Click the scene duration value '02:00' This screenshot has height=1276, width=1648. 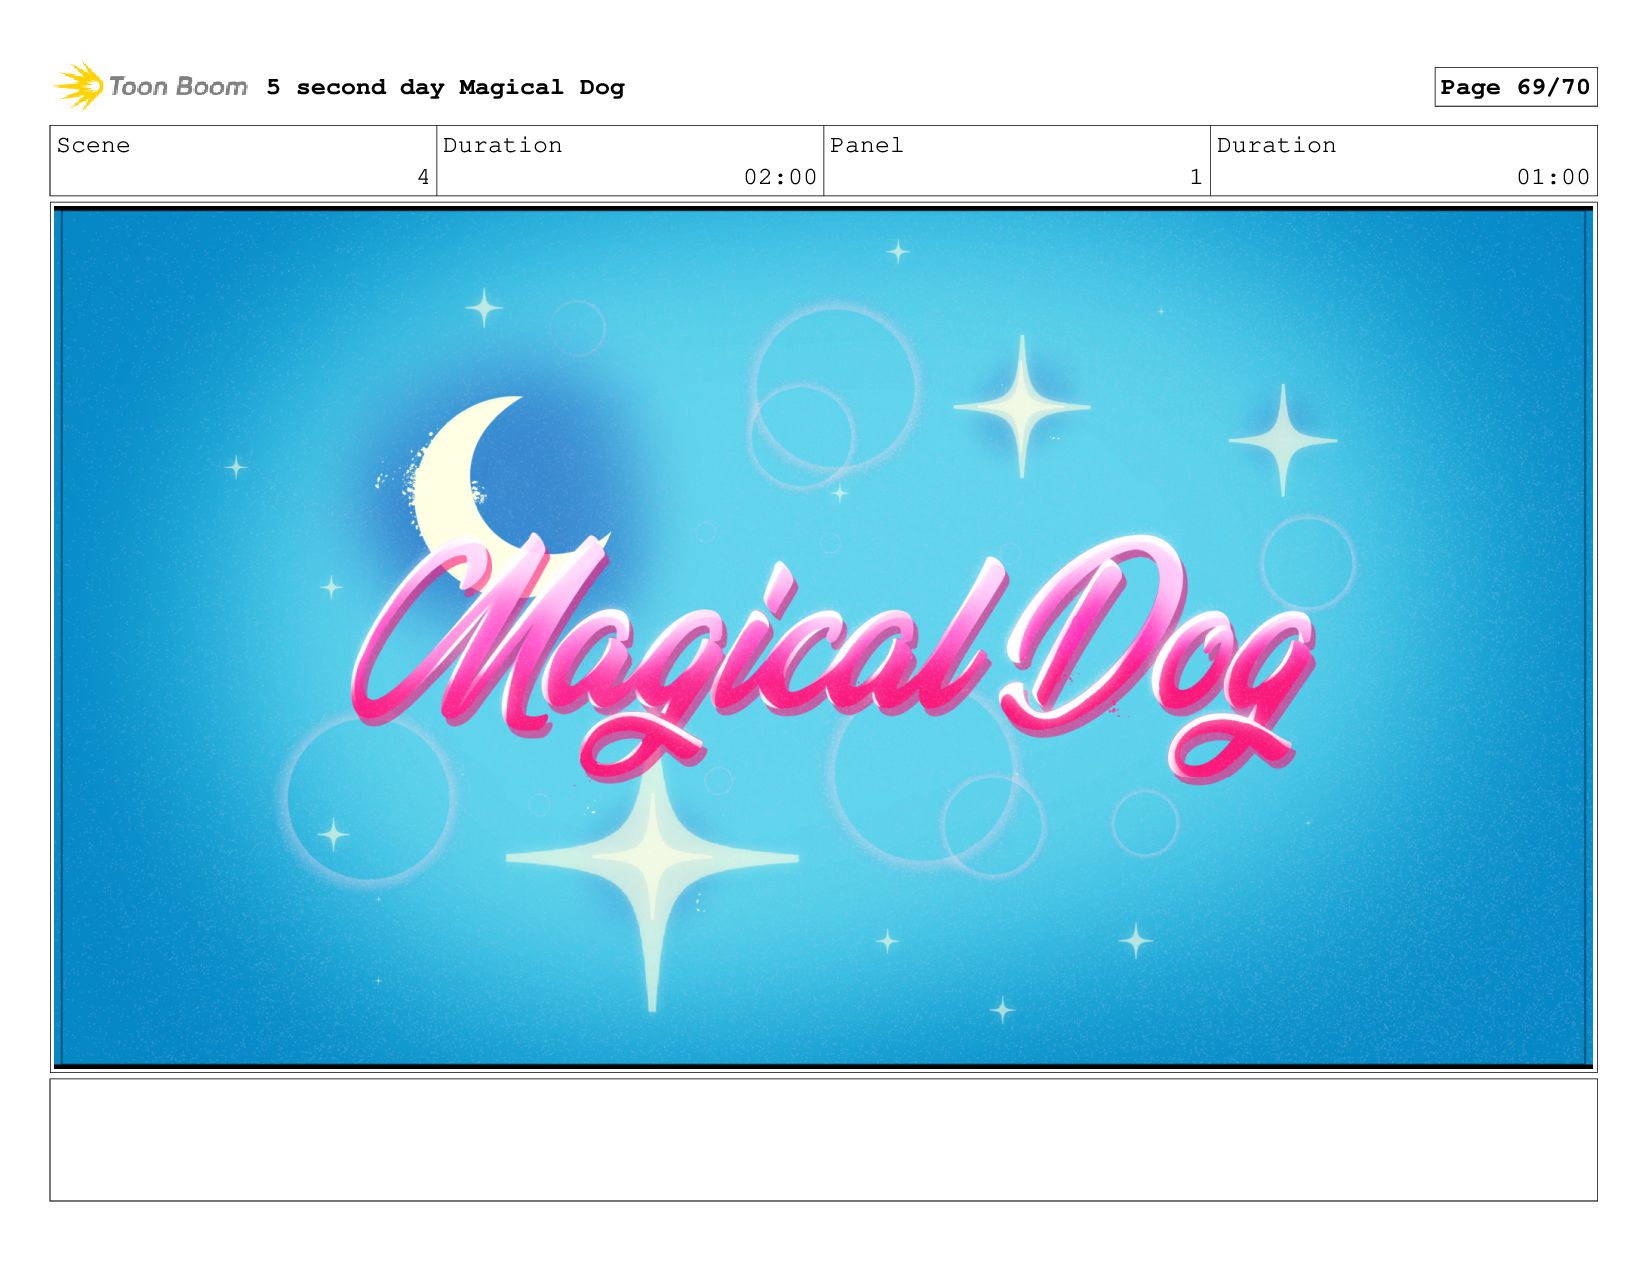(x=780, y=177)
